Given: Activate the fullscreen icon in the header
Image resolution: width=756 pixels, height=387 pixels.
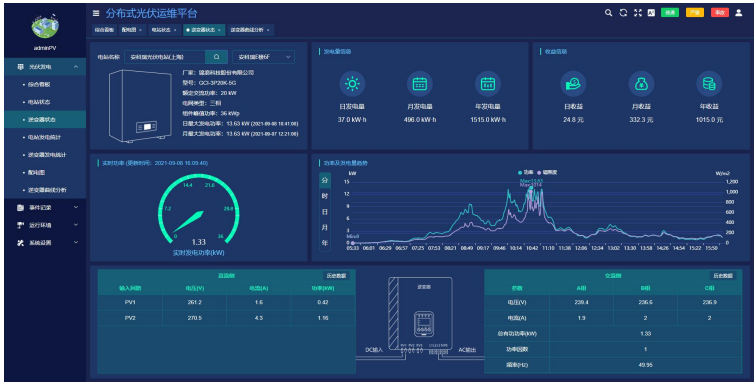Looking at the screenshot, I should click(638, 13).
